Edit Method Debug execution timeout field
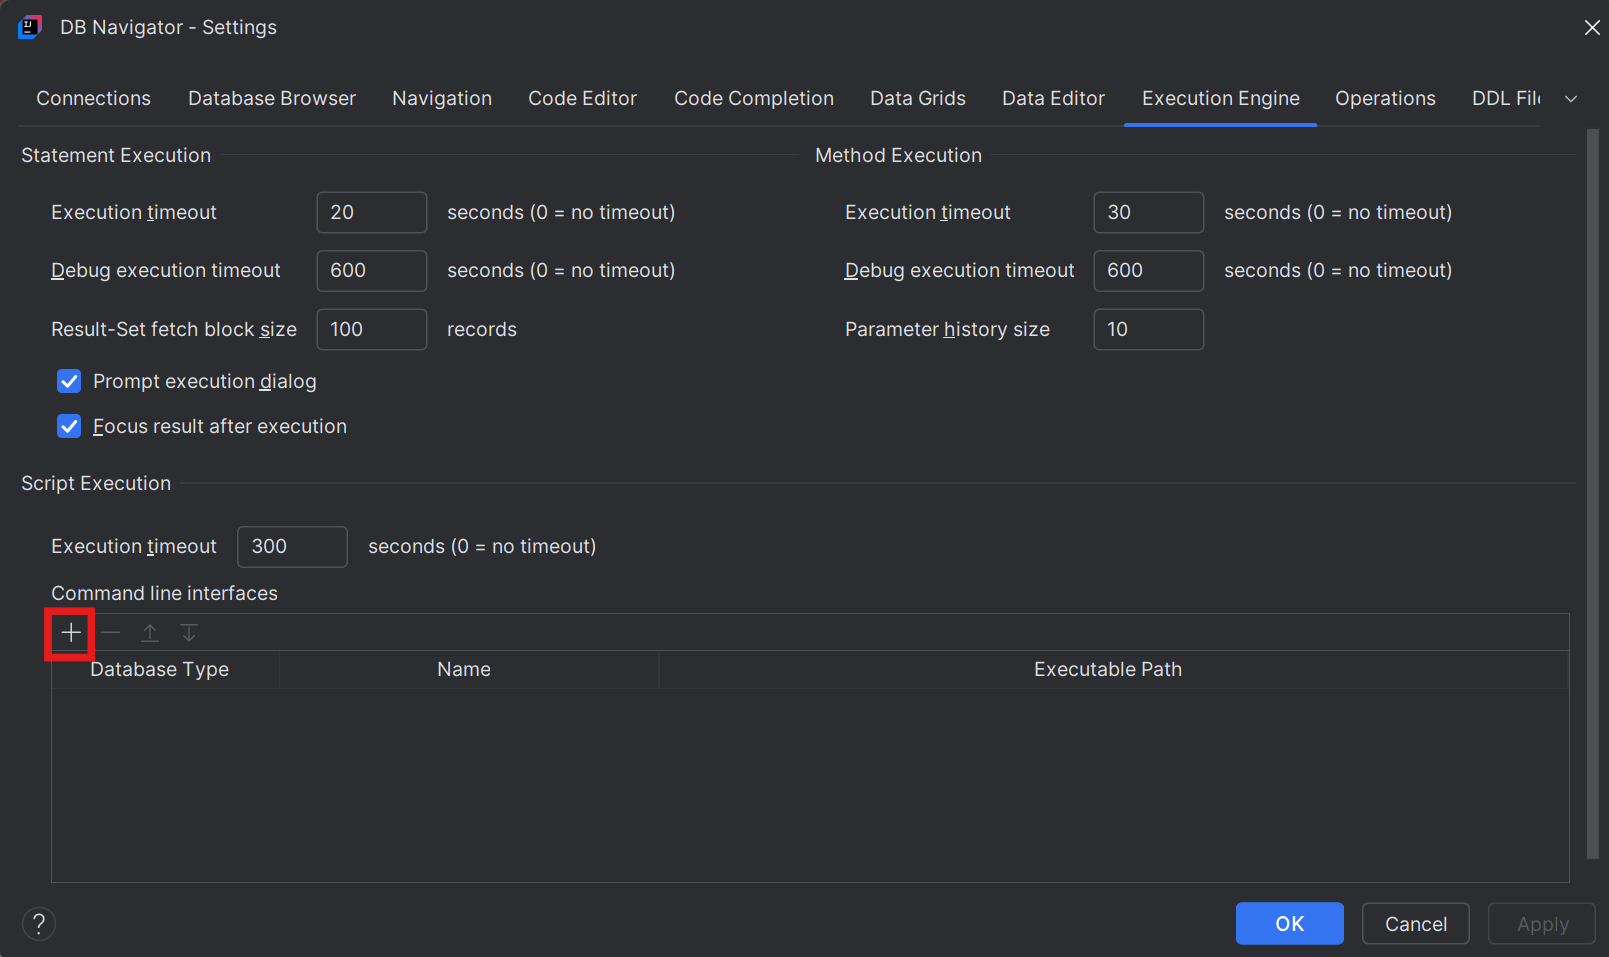The width and height of the screenshot is (1609, 957). (x=1149, y=270)
